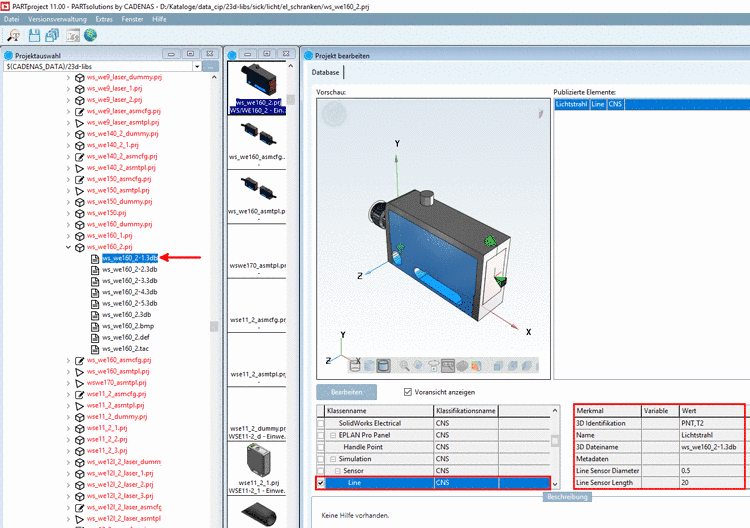Open the Extras menu
Image resolution: width=750 pixels, height=528 pixels.
click(x=104, y=19)
